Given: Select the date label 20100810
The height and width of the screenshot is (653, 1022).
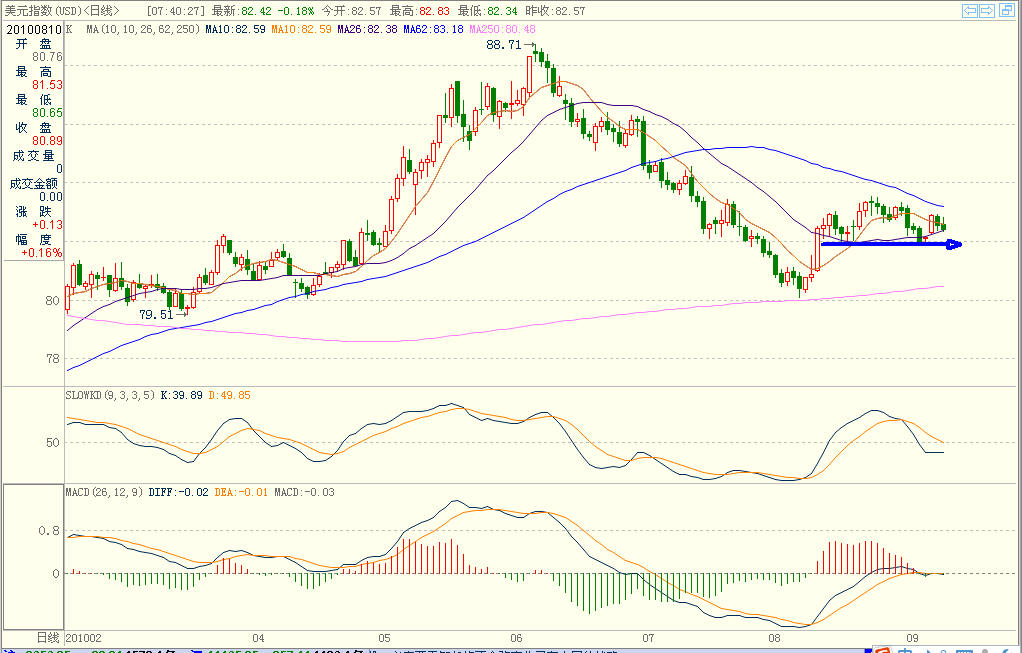Looking at the screenshot, I should [33, 29].
